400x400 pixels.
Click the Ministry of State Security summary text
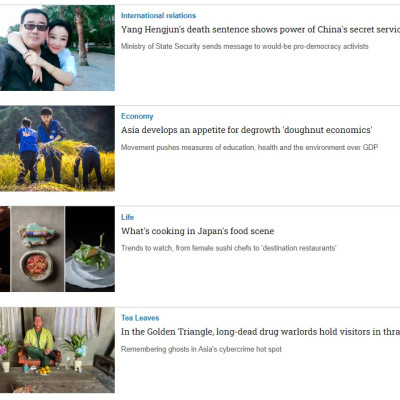245,46
